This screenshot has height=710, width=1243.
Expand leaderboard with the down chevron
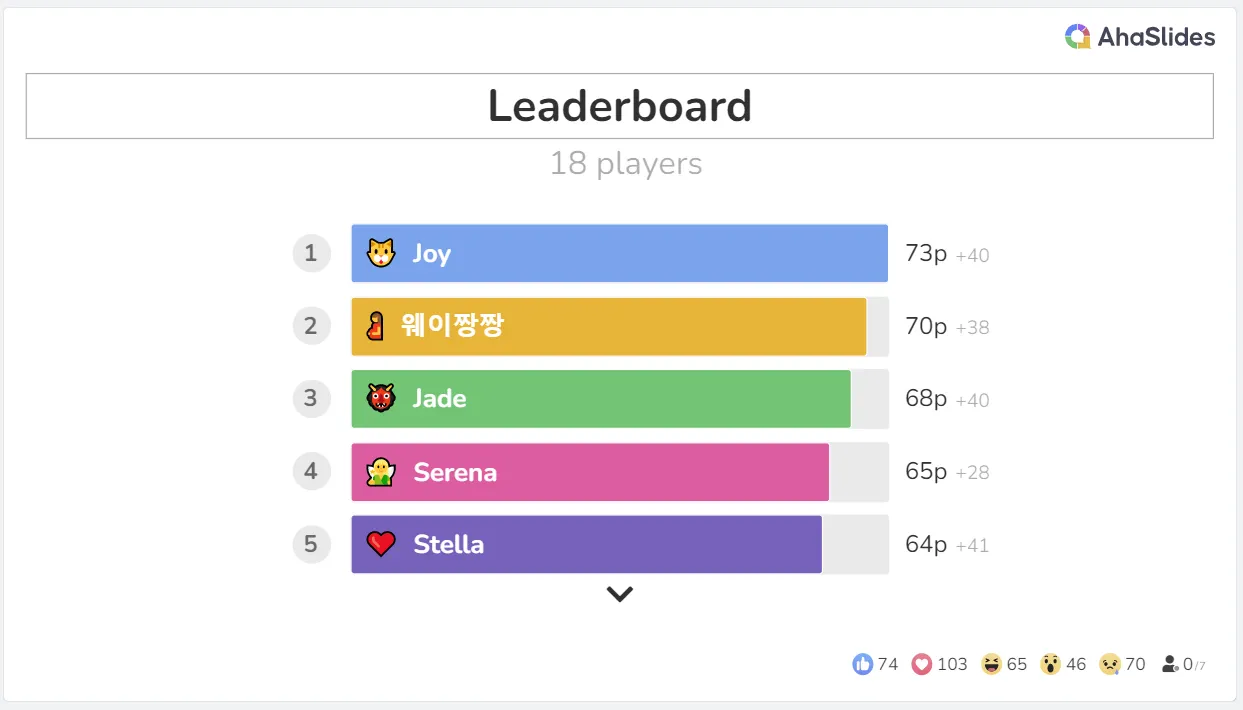pyautogui.click(x=620, y=594)
